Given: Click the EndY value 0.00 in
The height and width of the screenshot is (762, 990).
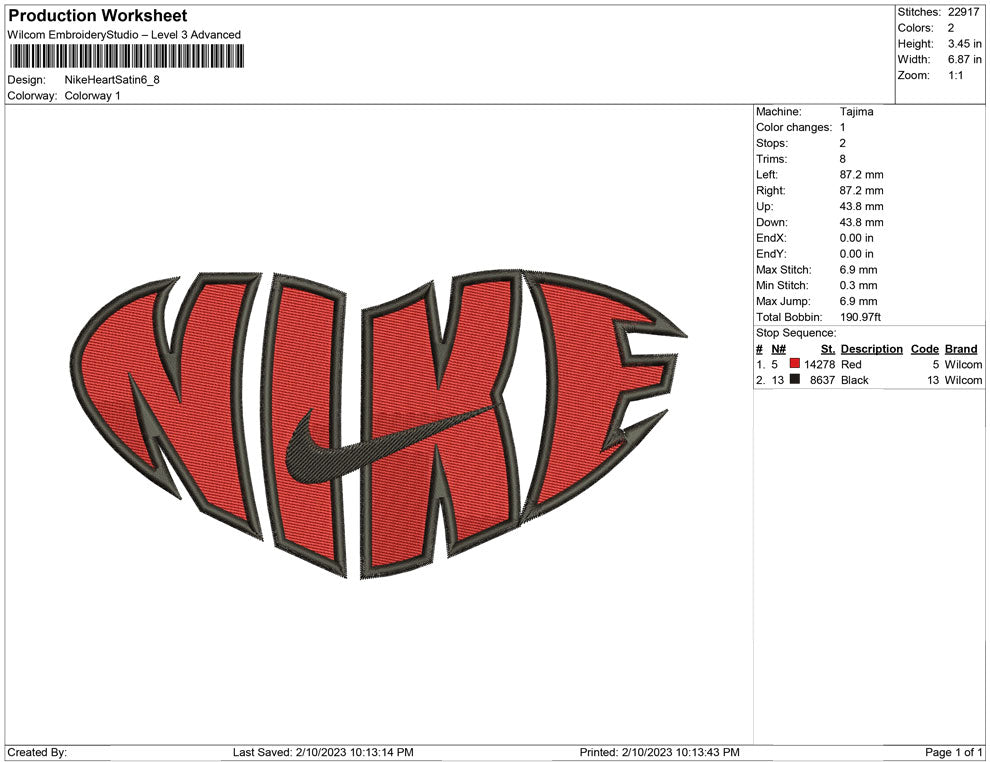Looking at the screenshot, I should 856,253.
